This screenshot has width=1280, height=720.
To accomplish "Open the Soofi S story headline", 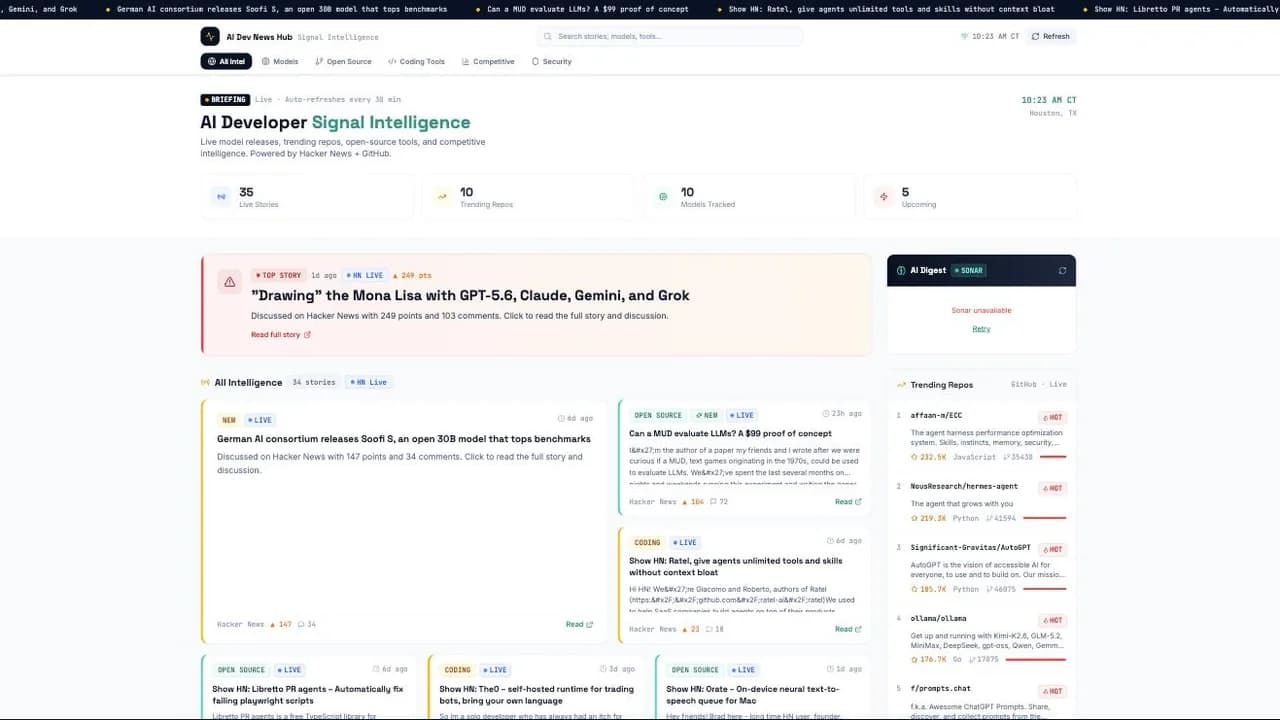I will 404,439.
